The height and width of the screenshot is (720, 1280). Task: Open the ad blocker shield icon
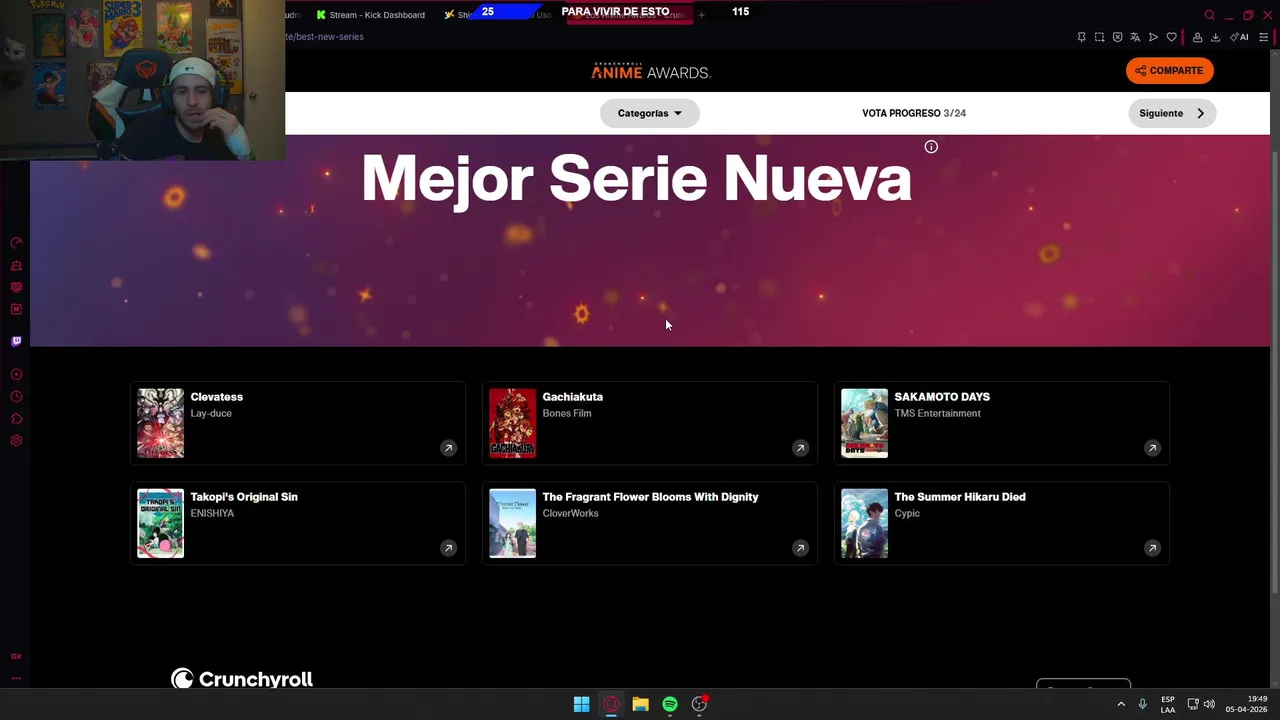(1117, 37)
